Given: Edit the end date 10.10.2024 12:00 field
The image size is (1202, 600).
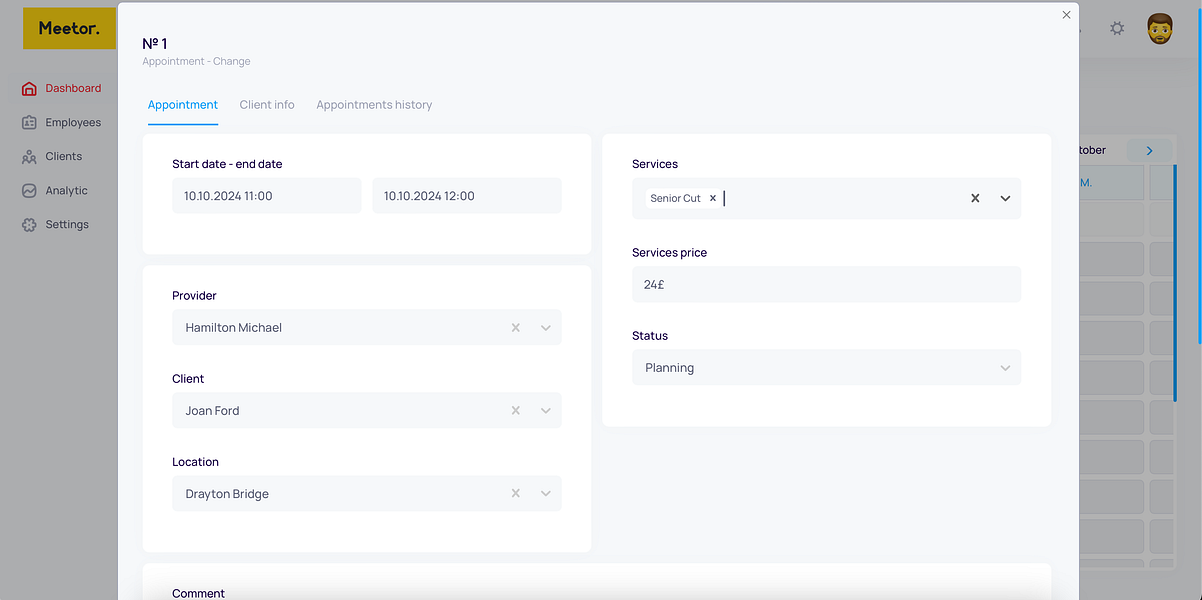Looking at the screenshot, I should pos(467,195).
